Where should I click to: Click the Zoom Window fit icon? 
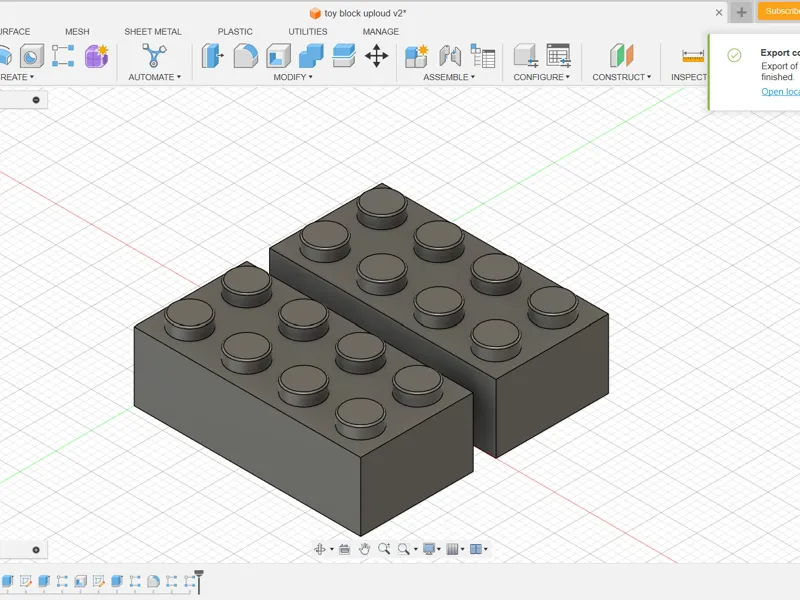click(x=404, y=549)
